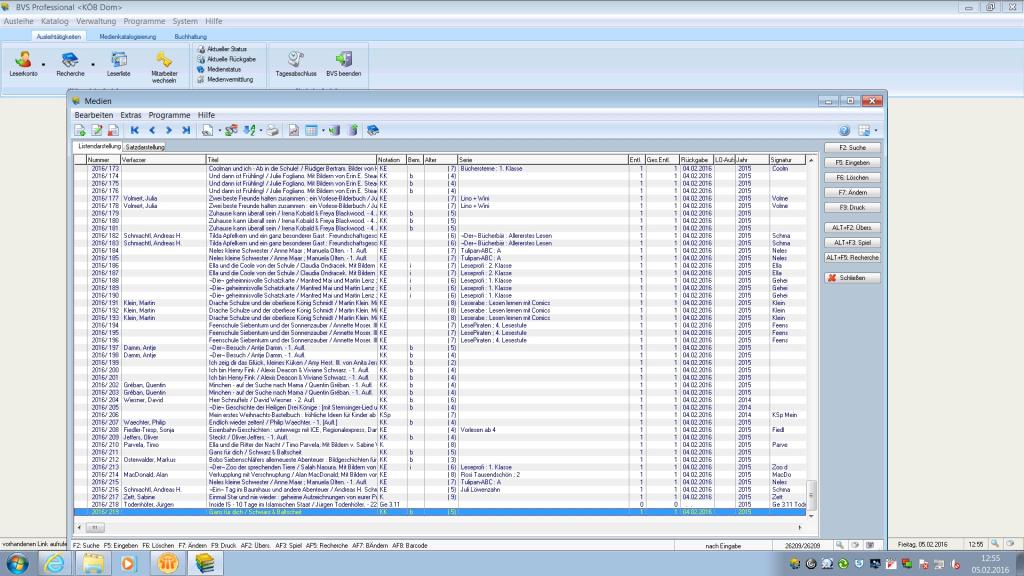This screenshot has width=1024, height=576.
Task: Click the blue books toolbar icon
Action: [x=373, y=131]
